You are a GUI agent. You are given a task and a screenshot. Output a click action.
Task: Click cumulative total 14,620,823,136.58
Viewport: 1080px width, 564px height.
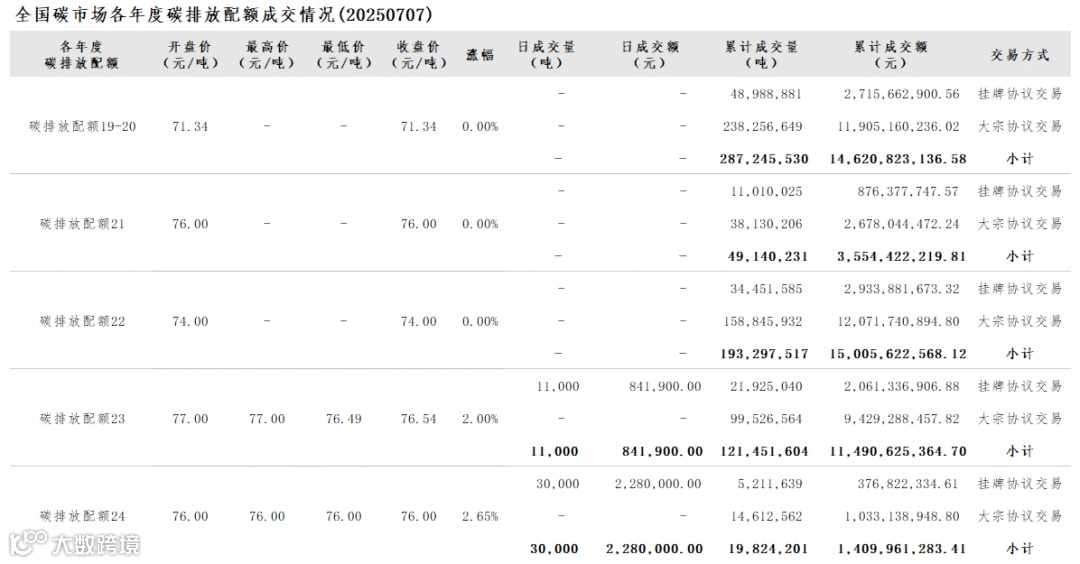pos(898,159)
